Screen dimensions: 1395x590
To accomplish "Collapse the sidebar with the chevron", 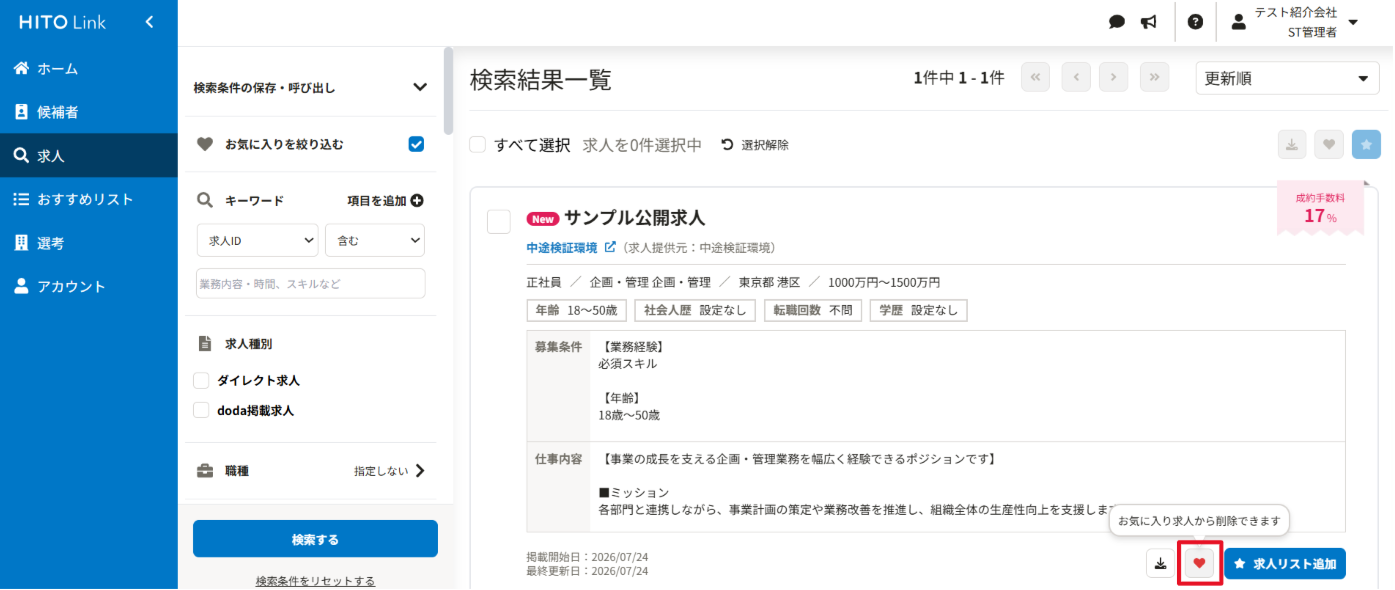I will 150,22.
